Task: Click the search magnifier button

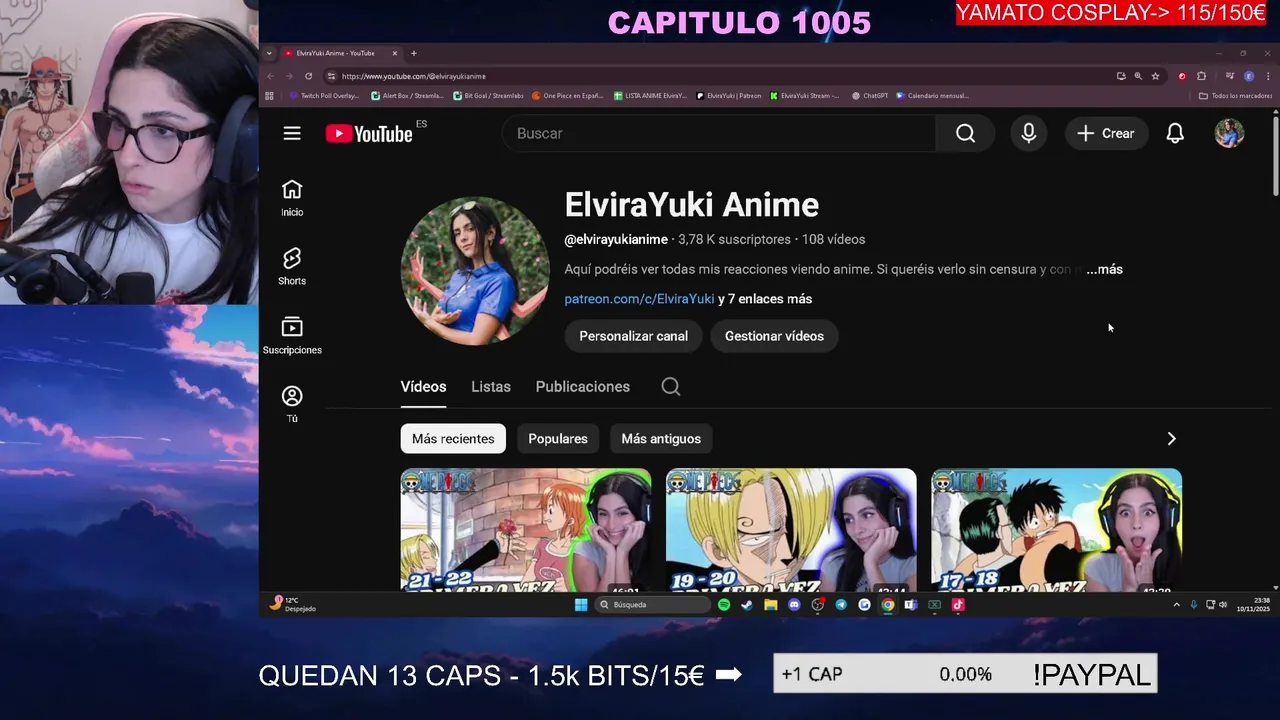Action: [x=965, y=133]
